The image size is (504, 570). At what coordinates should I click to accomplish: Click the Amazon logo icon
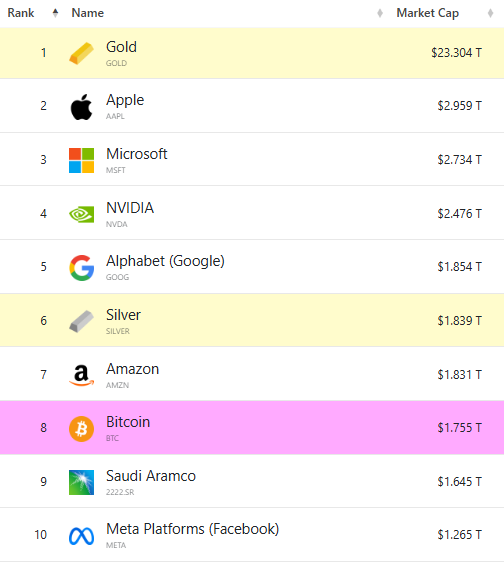(81, 375)
